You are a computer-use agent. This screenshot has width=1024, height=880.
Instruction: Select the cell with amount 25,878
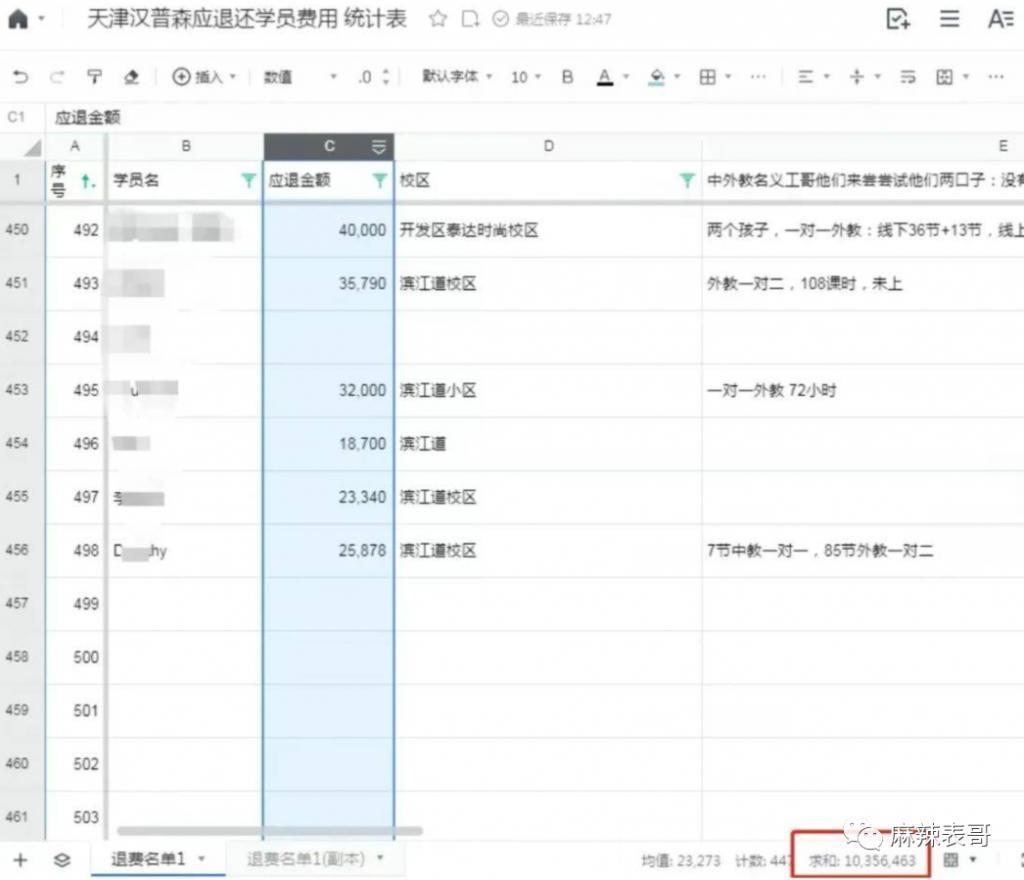328,550
